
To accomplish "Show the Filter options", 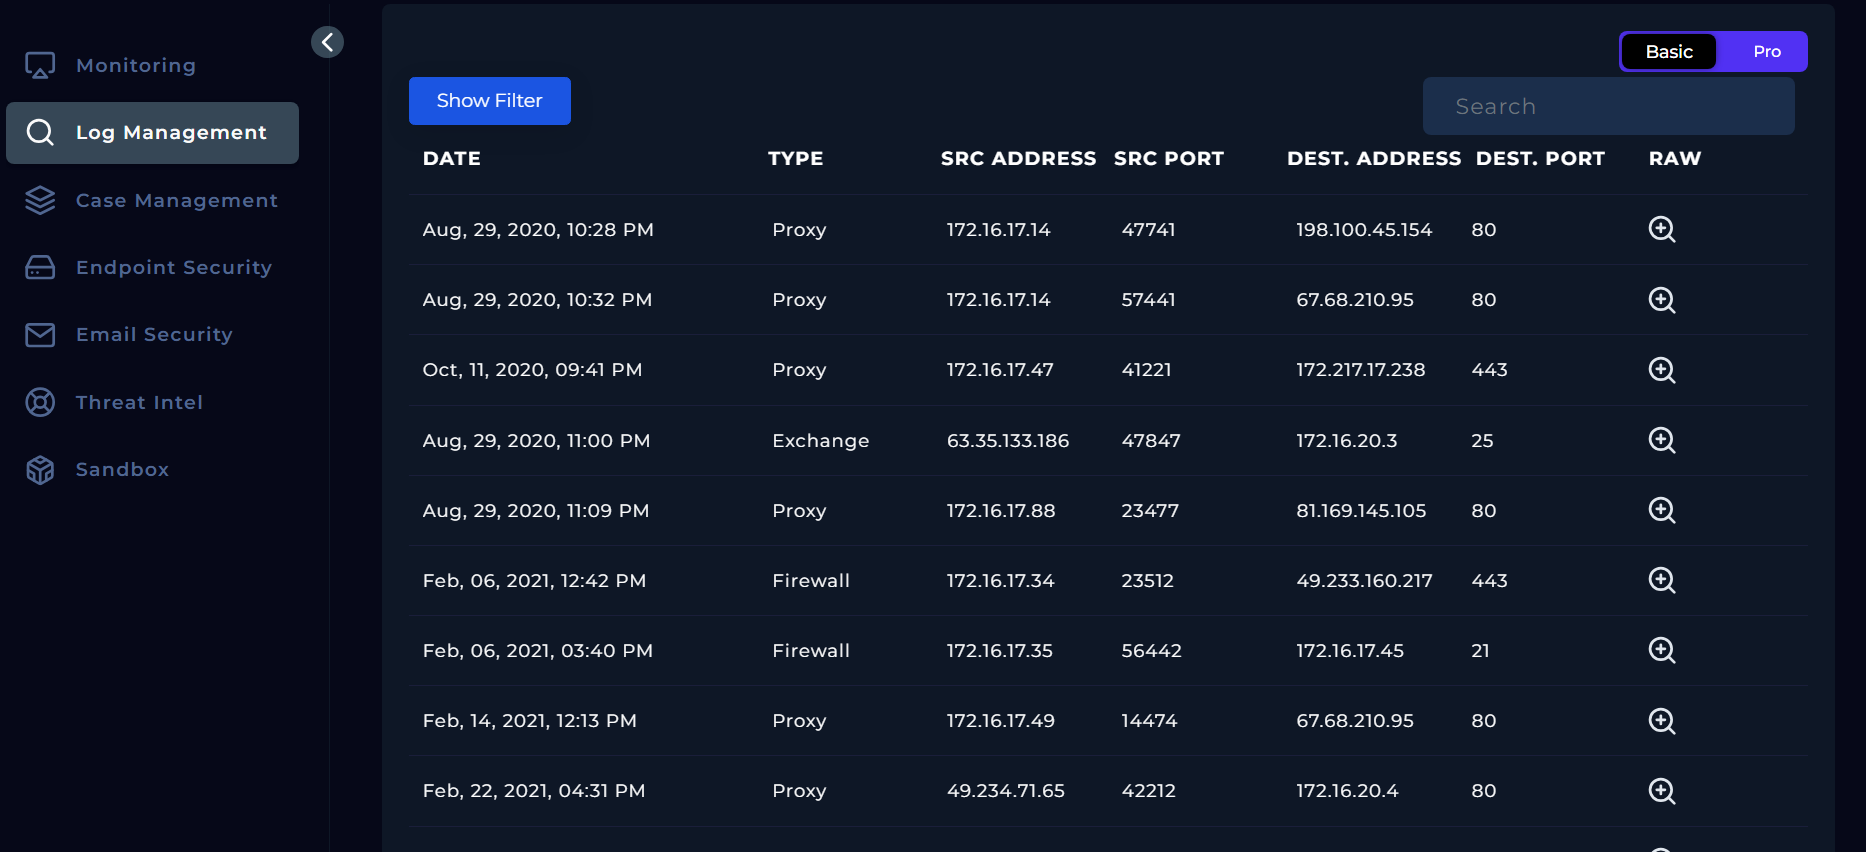I will coord(489,101).
